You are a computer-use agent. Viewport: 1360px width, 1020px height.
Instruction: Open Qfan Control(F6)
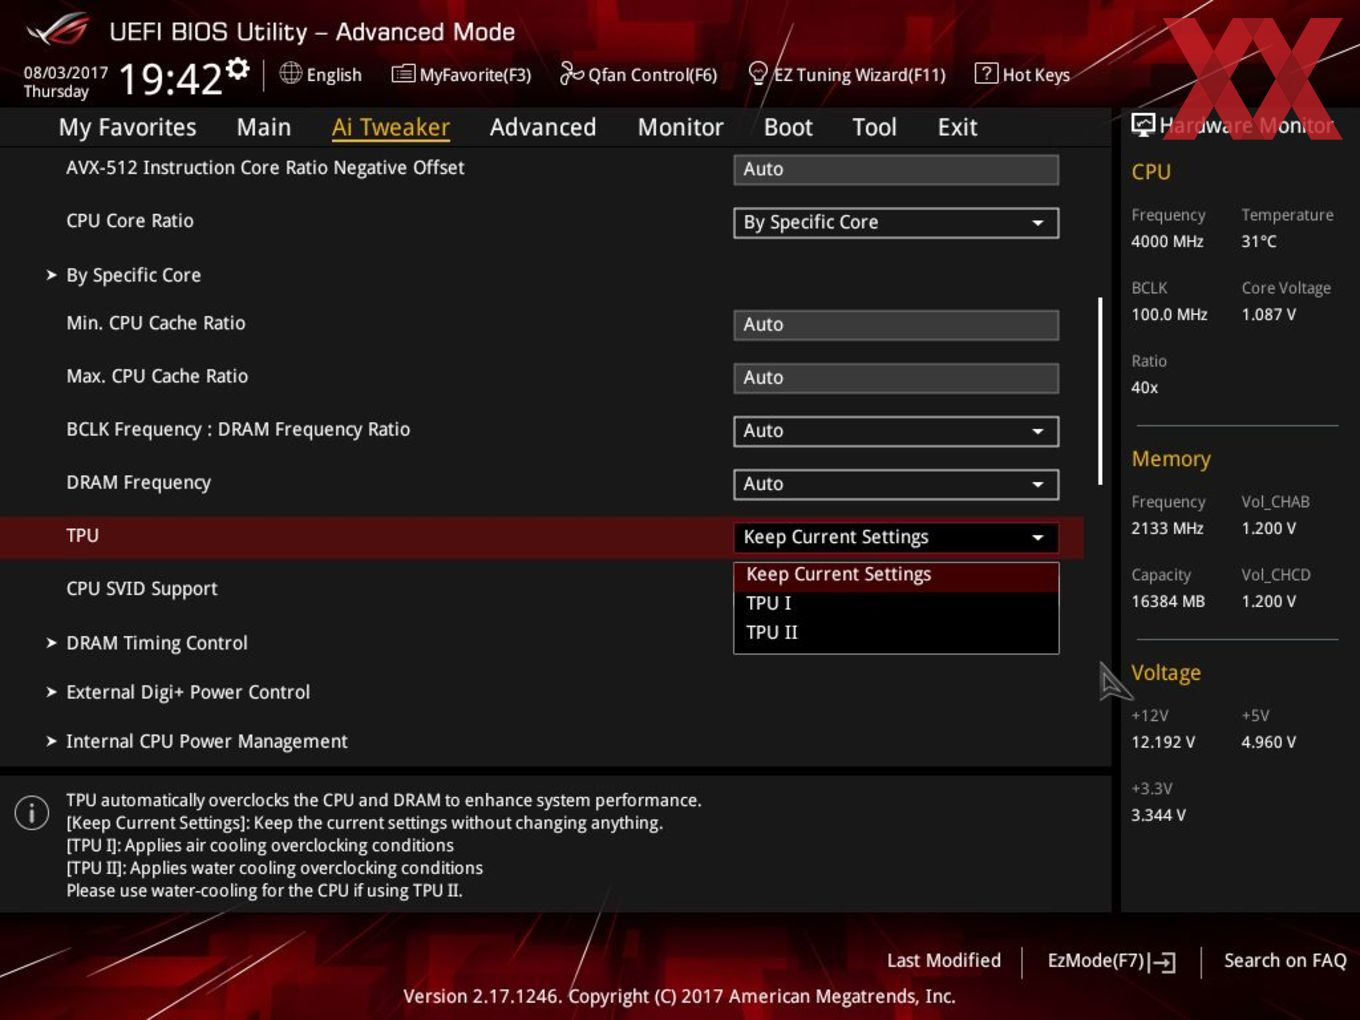pos(638,74)
